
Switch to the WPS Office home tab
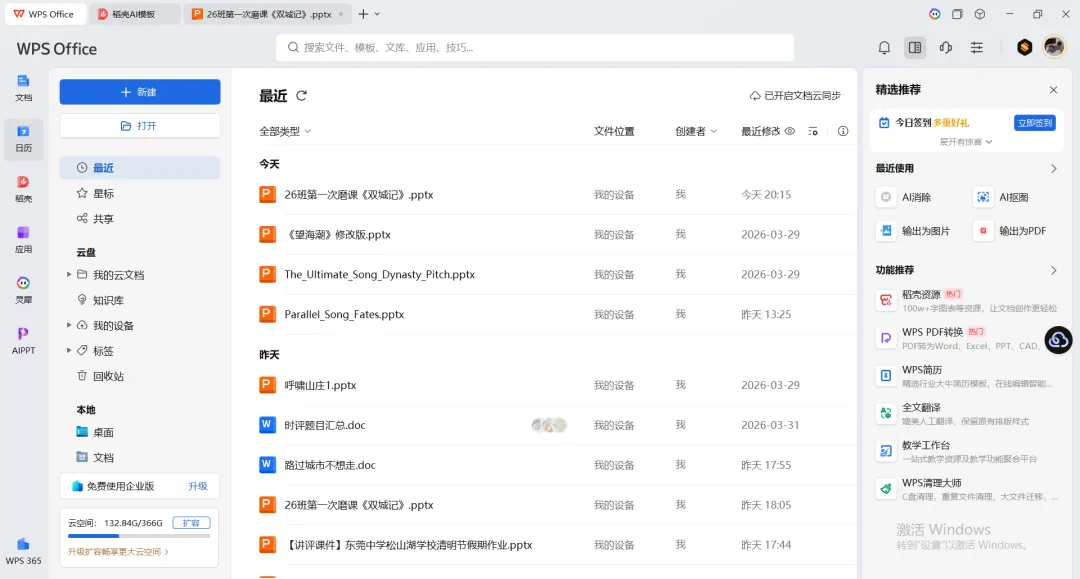pos(44,14)
